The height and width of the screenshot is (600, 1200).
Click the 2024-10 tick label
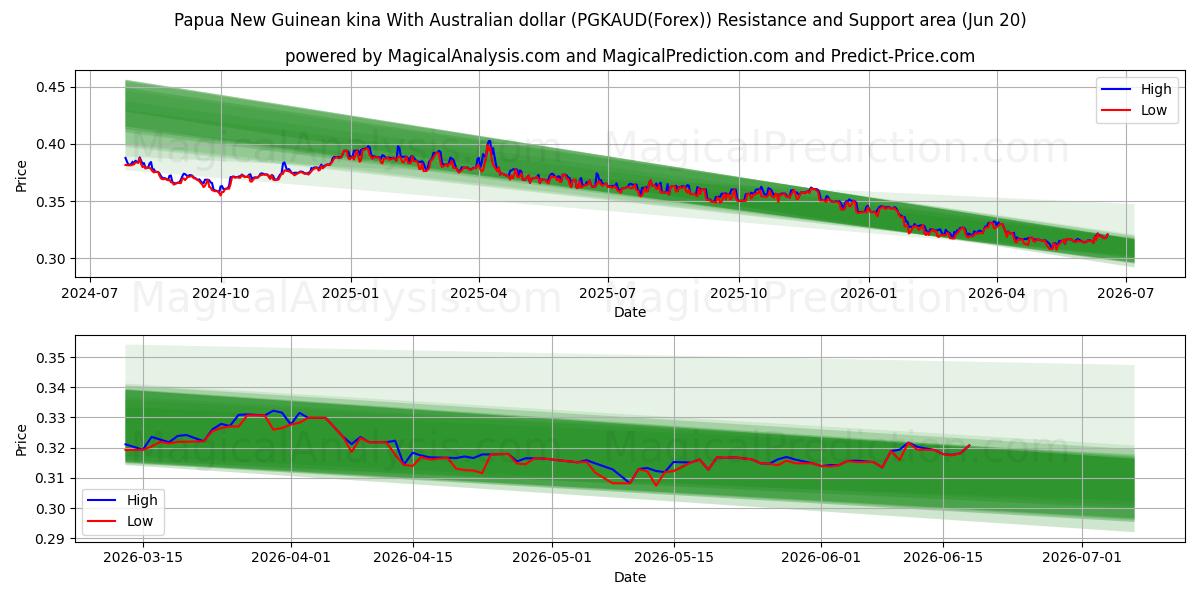click(221, 294)
